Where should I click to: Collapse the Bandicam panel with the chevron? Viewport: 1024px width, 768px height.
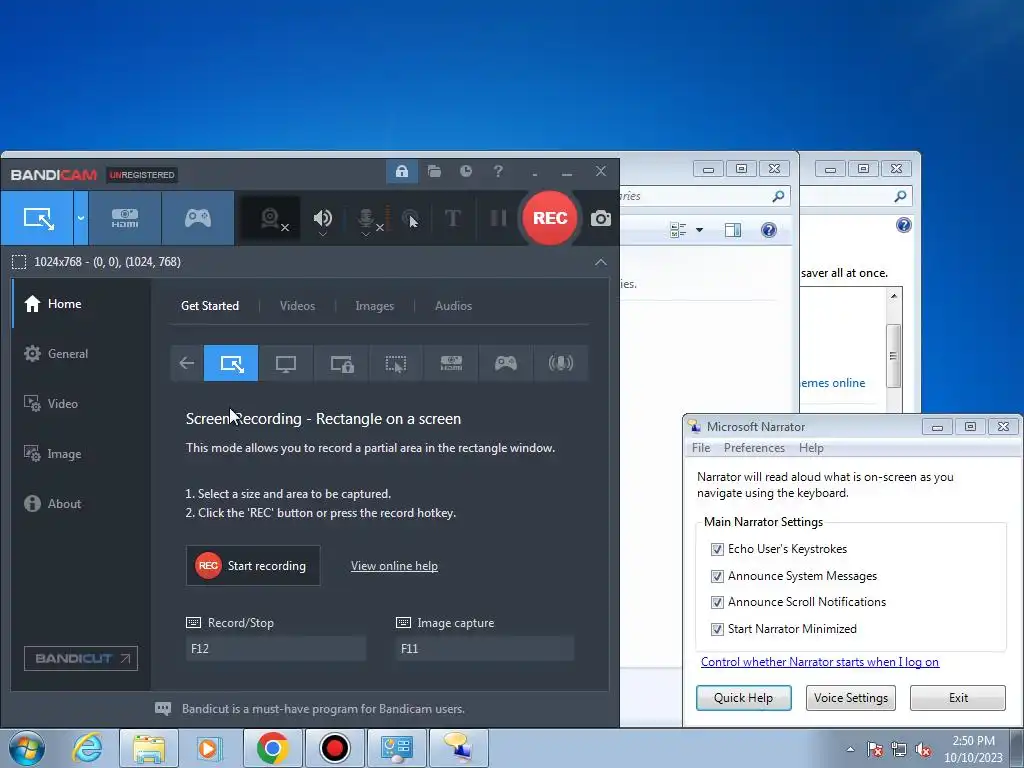click(x=601, y=262)
